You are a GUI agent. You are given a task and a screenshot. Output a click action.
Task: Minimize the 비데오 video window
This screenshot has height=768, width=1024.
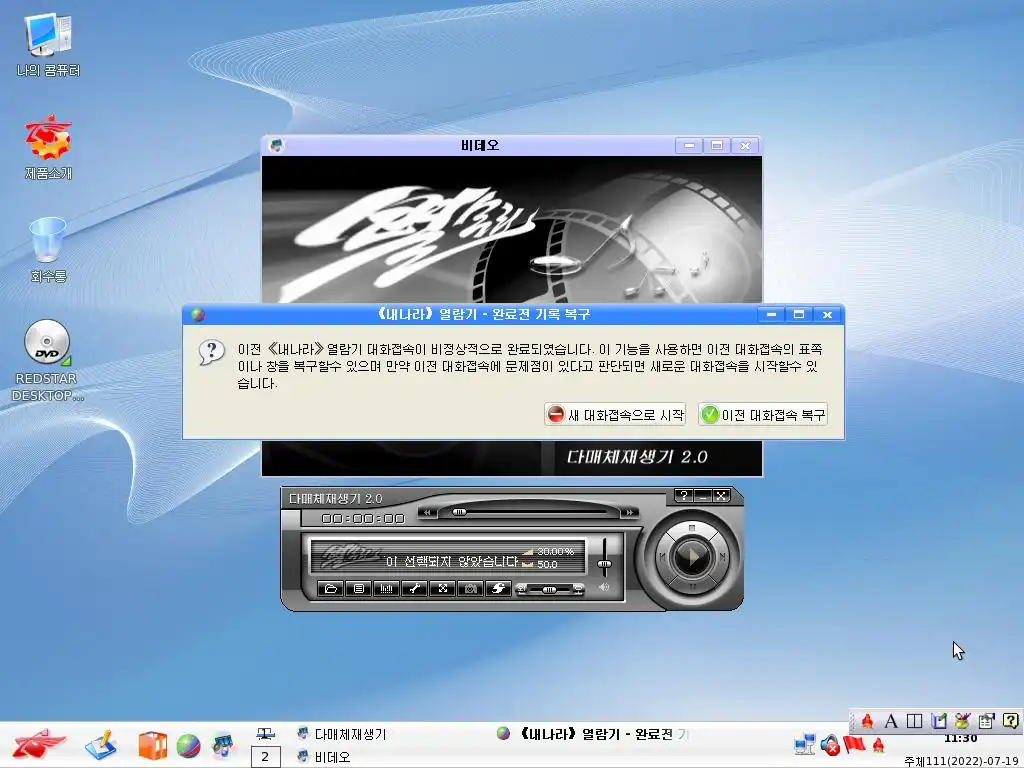coord(689,145)
